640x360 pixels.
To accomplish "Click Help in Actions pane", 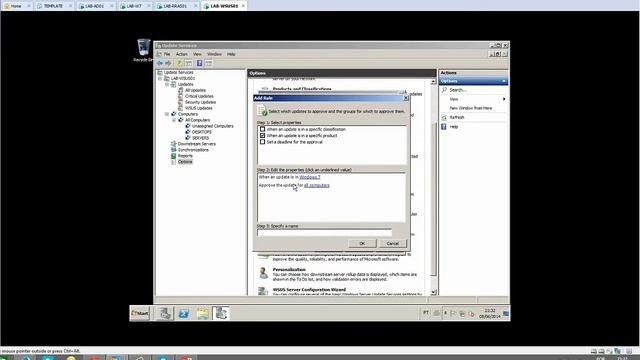I will pos(453,127).
